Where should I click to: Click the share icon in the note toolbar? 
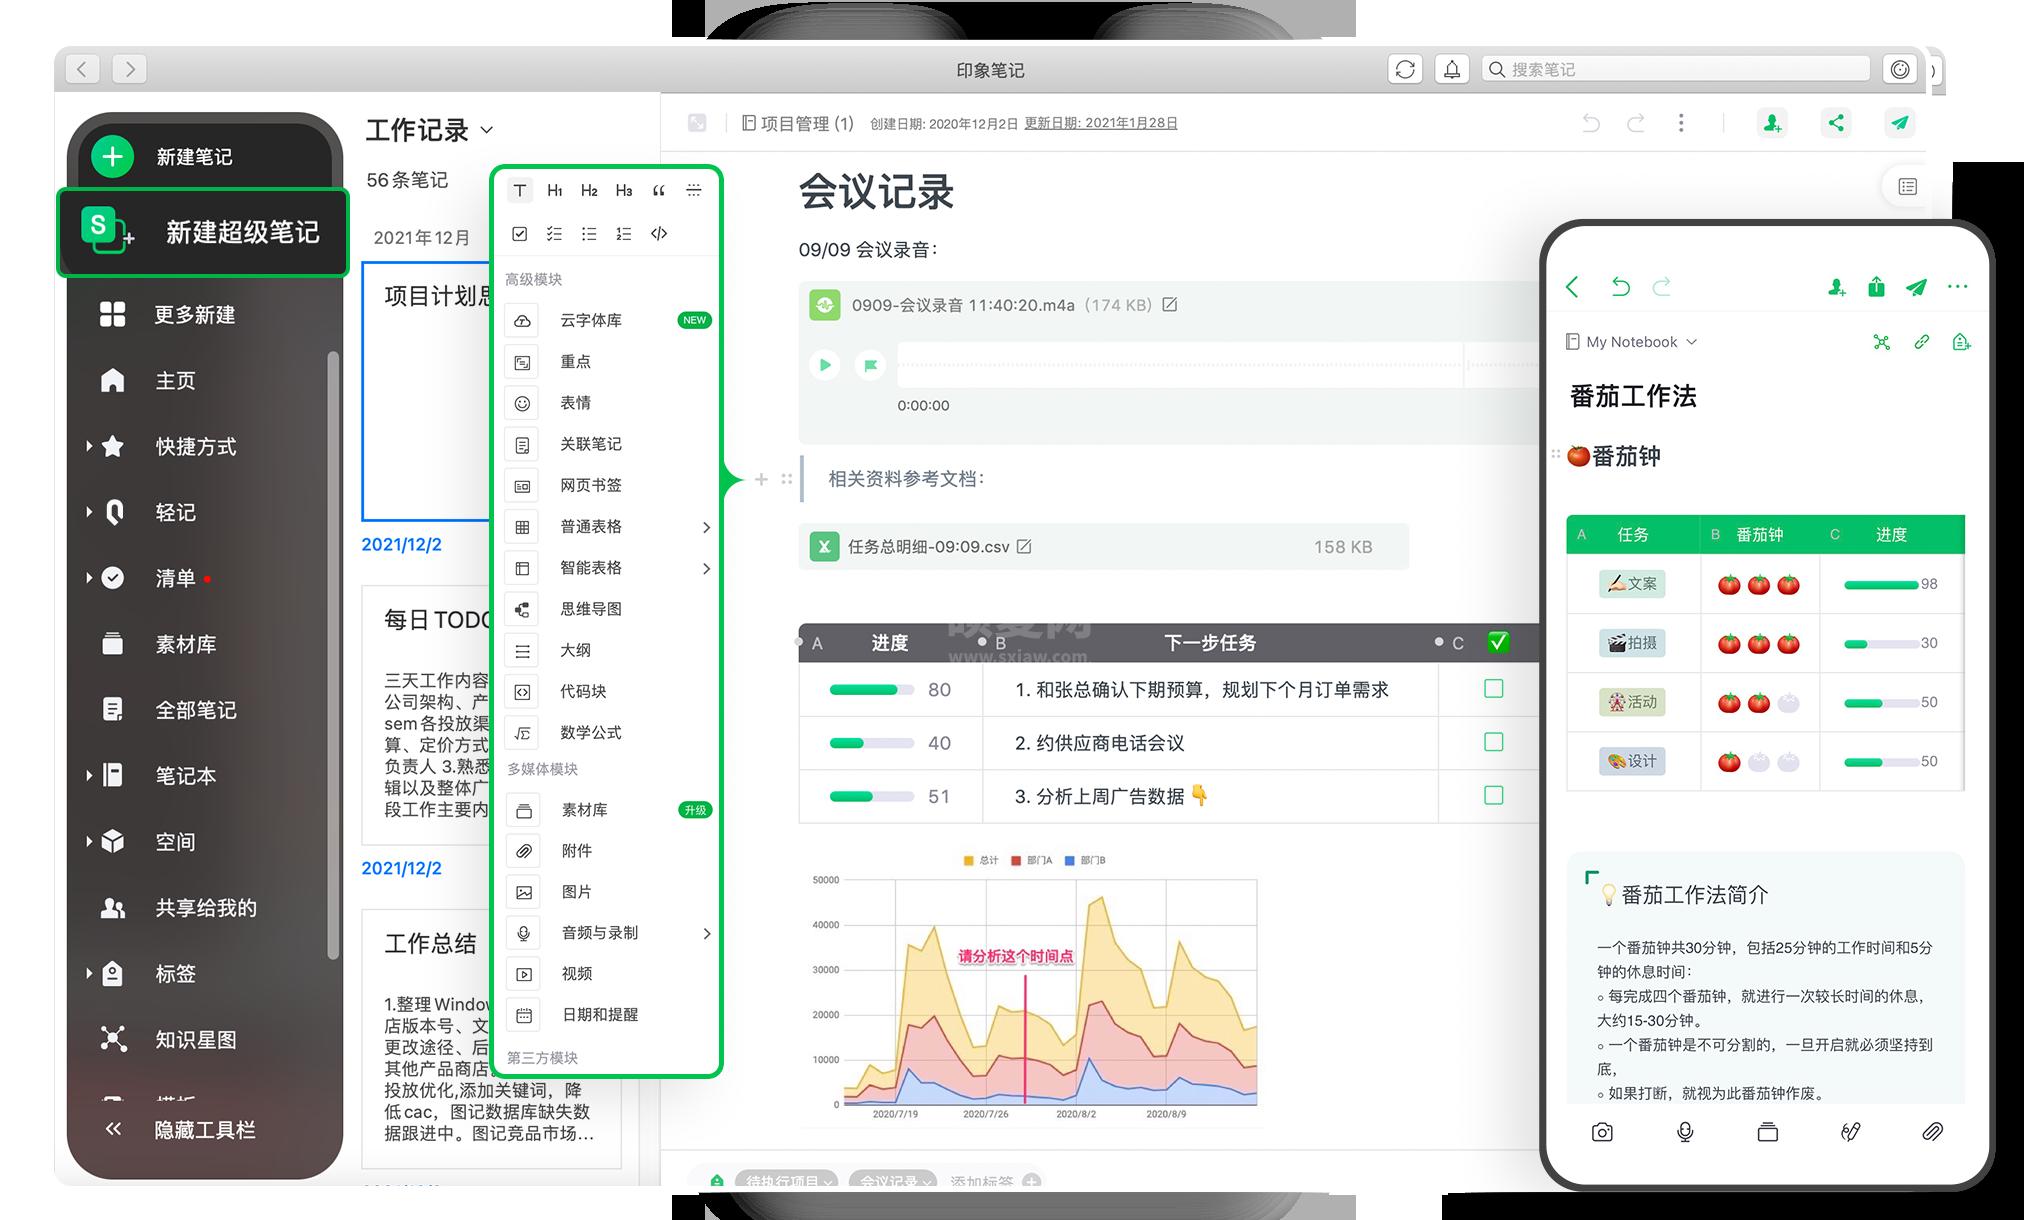(x=1836, y=123)
